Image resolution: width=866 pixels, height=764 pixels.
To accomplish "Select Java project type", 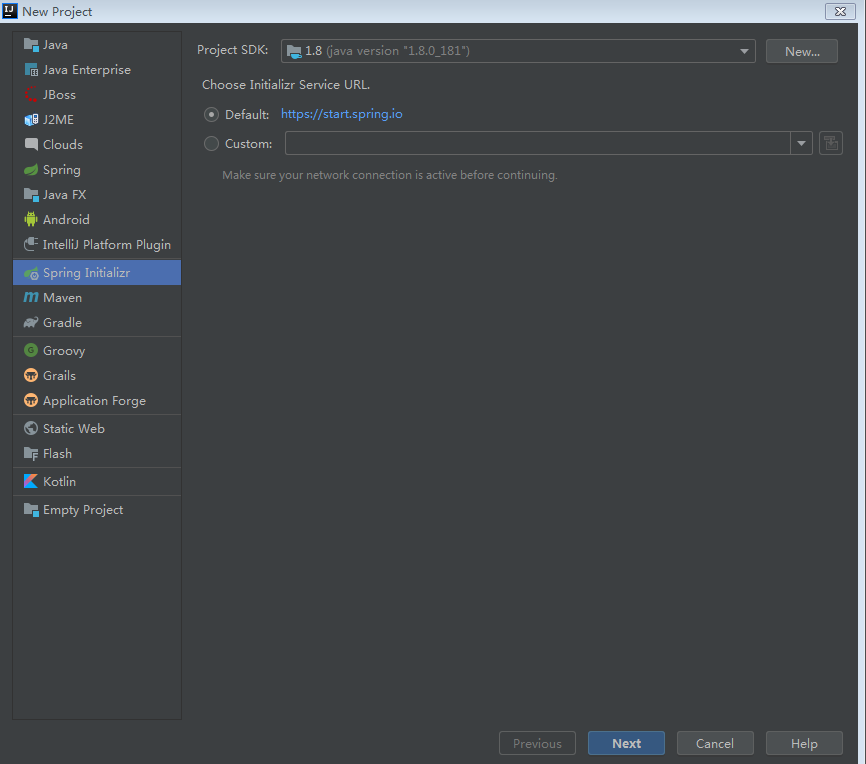I will [97, 45].
